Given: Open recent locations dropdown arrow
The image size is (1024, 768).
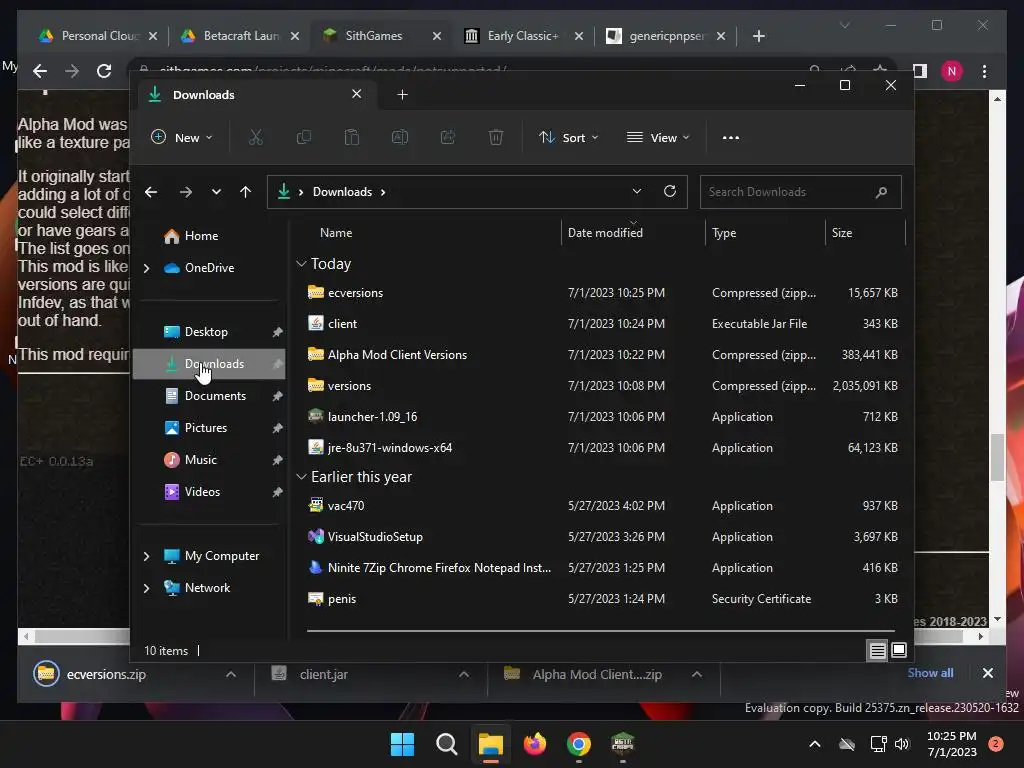Looking at the screenshot, I should point(216,192).
